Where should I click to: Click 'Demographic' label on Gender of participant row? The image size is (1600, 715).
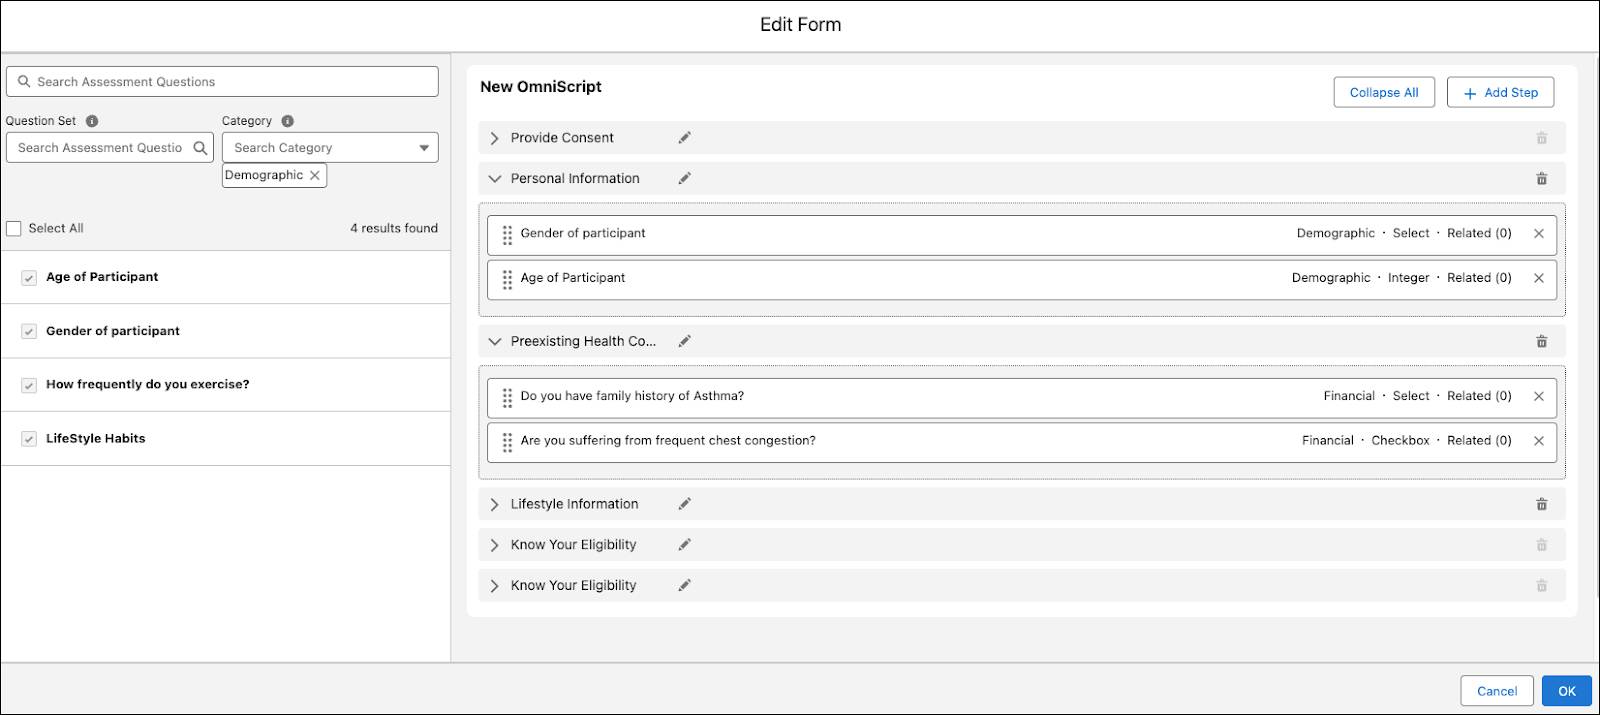(x=1336, y=233)
